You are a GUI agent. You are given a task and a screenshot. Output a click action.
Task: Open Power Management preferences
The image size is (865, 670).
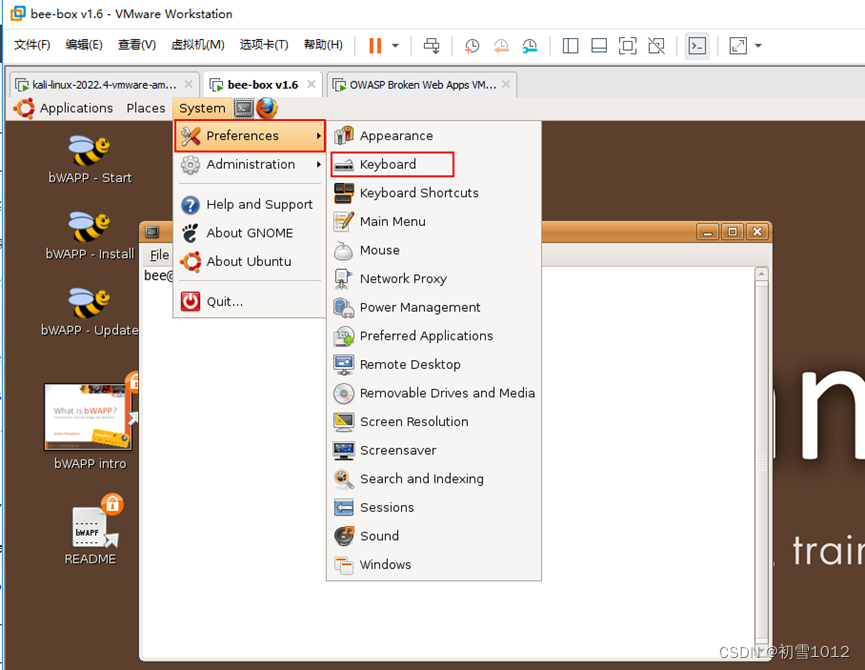[x=434, y=307]
